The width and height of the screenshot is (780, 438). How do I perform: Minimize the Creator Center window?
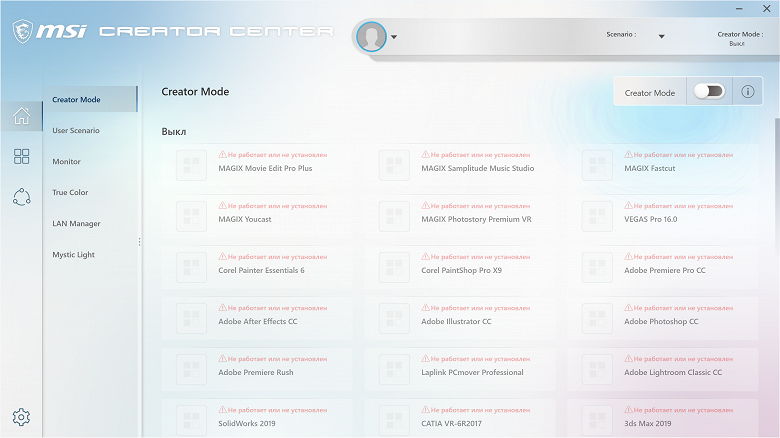point(739,8)
